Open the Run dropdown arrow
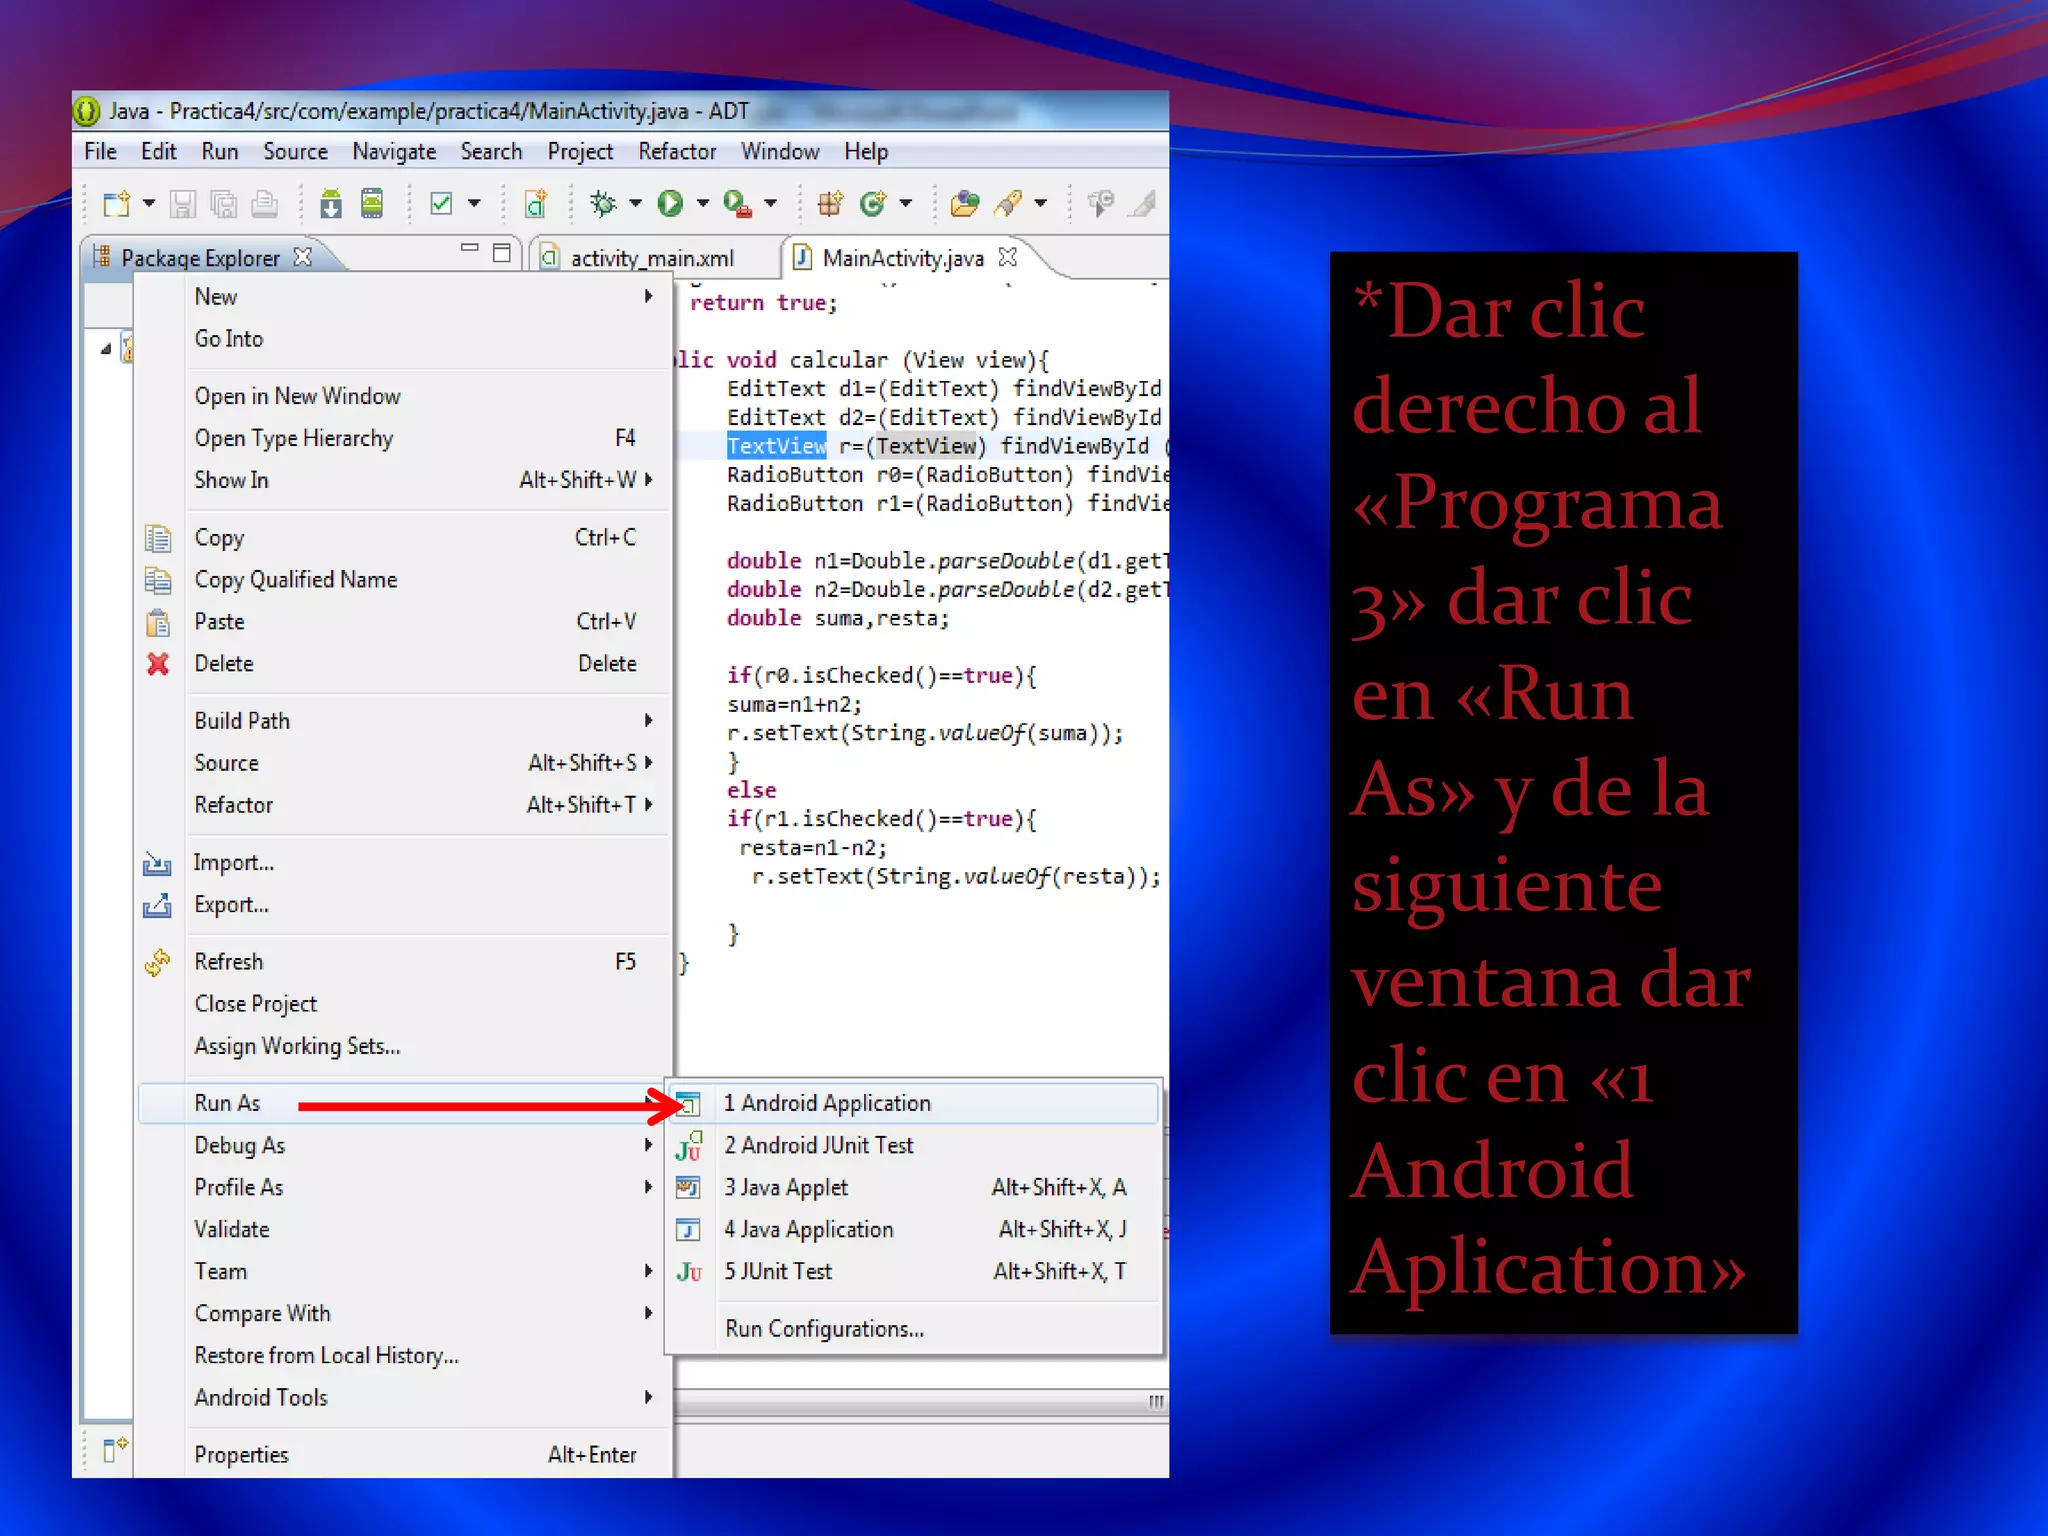 click(x=703, y=204)
